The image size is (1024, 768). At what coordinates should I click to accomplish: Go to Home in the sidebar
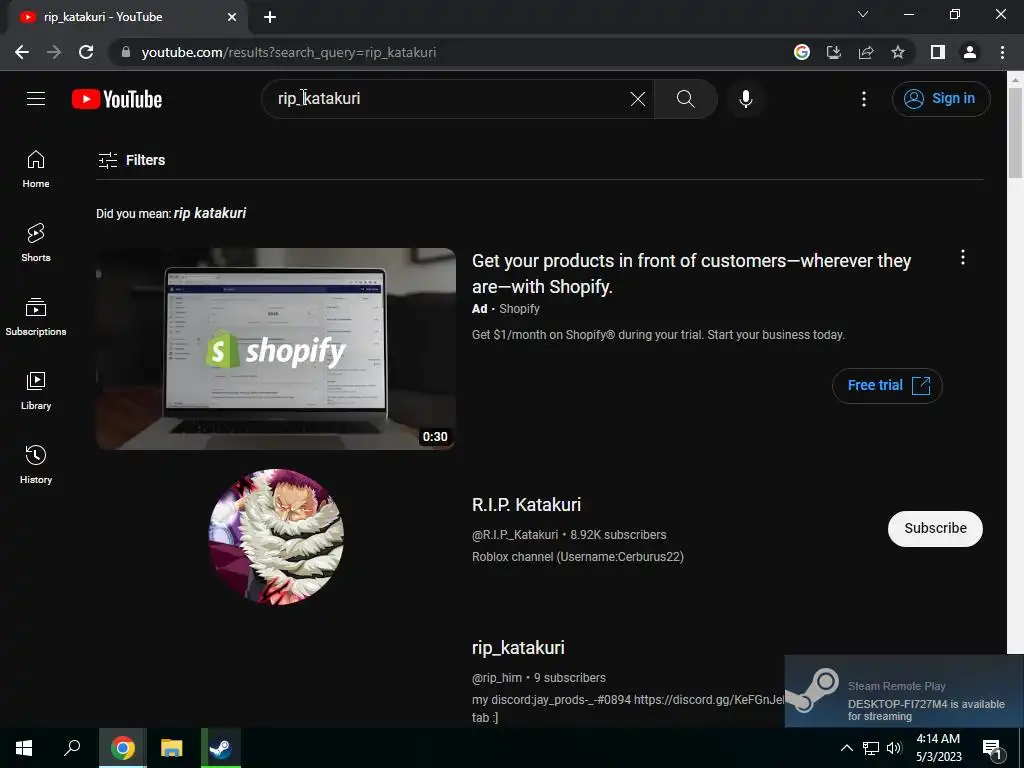coord(36,169)
